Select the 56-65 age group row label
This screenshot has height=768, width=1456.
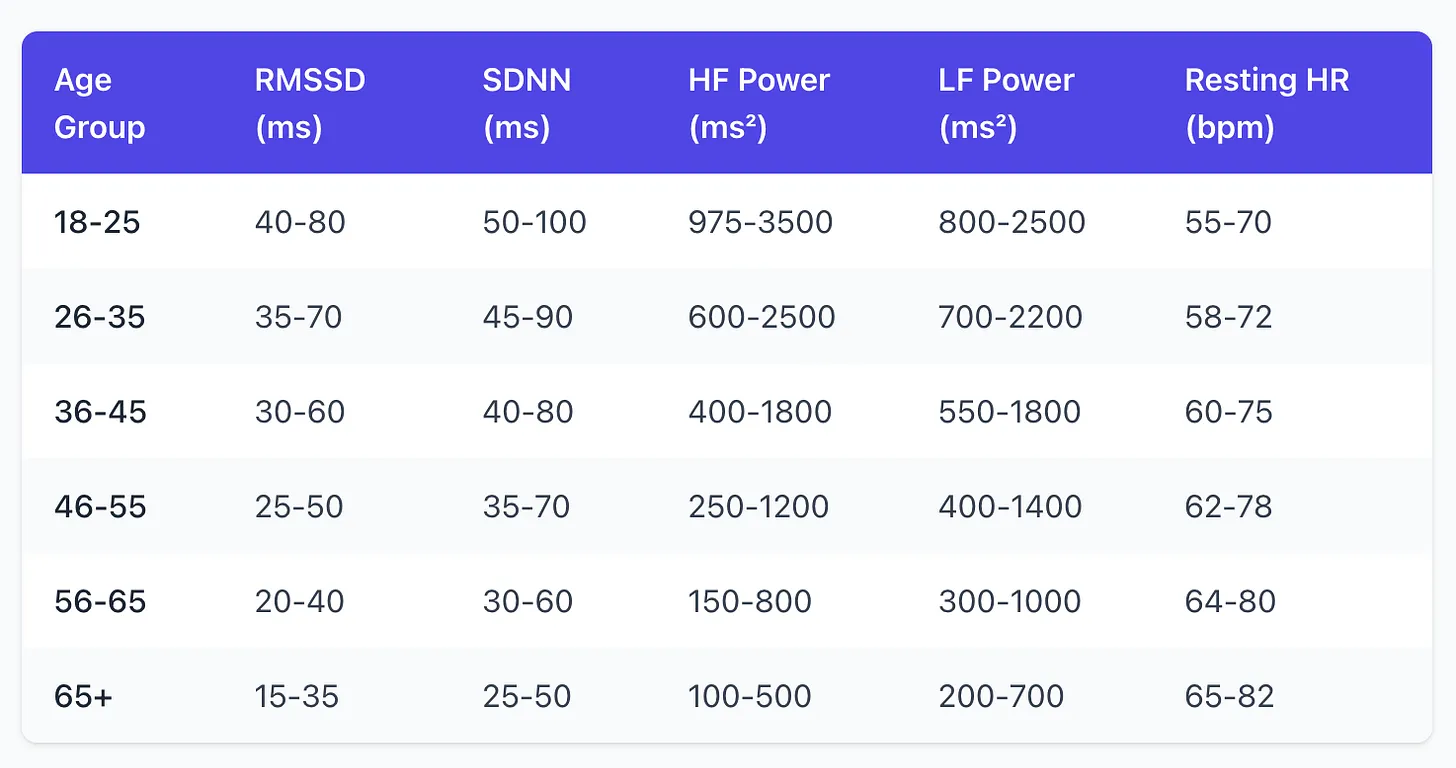(x=100, y=601)
